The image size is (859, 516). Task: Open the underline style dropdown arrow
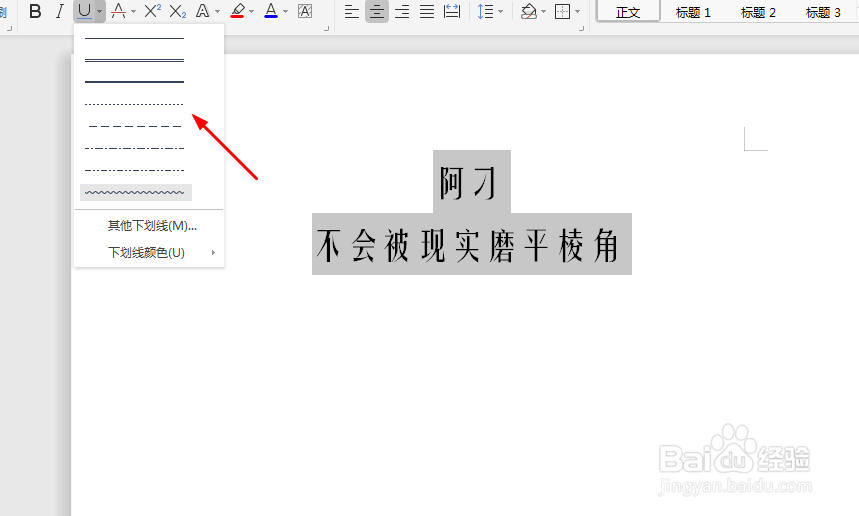(100, 11)
